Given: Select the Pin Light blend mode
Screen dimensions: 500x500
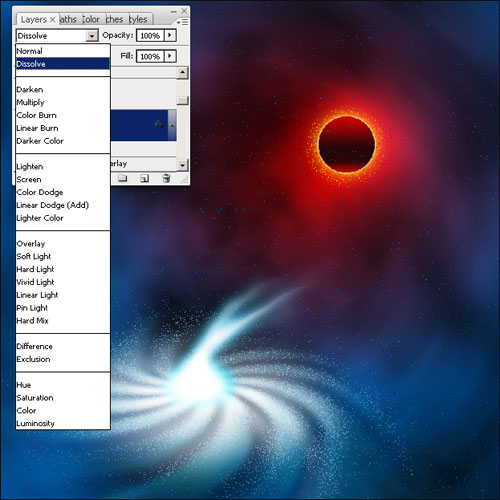Looking at the screenshot, I should point(63,308).
